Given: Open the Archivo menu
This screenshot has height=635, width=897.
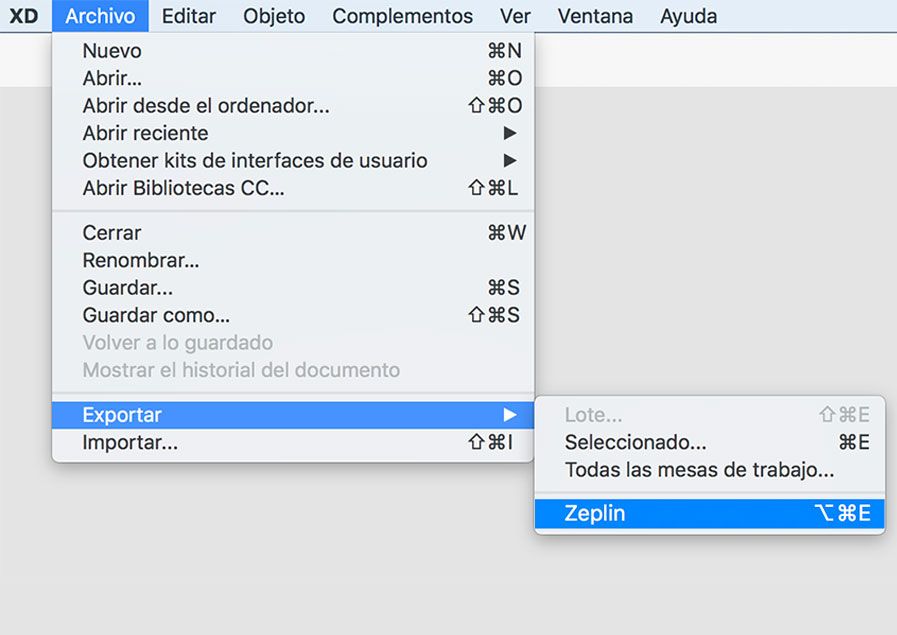Looking at the screenshot, I should [99, 16].
